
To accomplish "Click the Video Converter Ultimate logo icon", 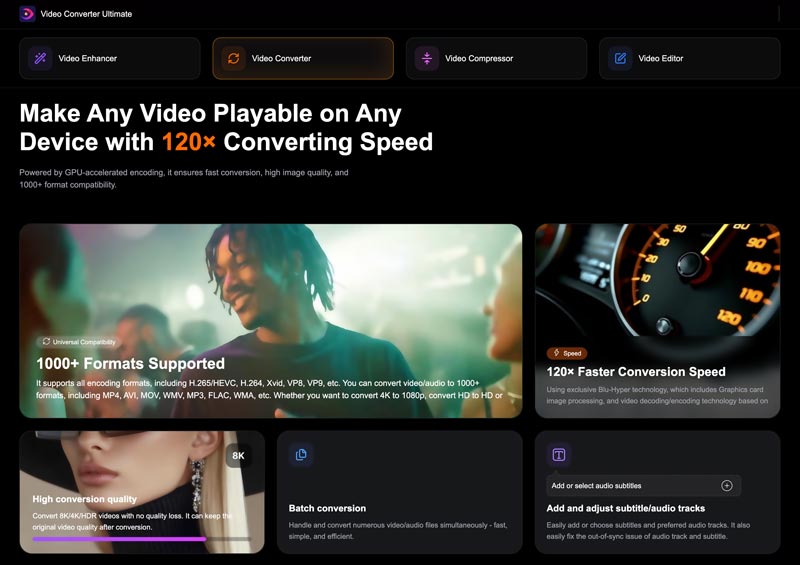I will pos(27,14).
